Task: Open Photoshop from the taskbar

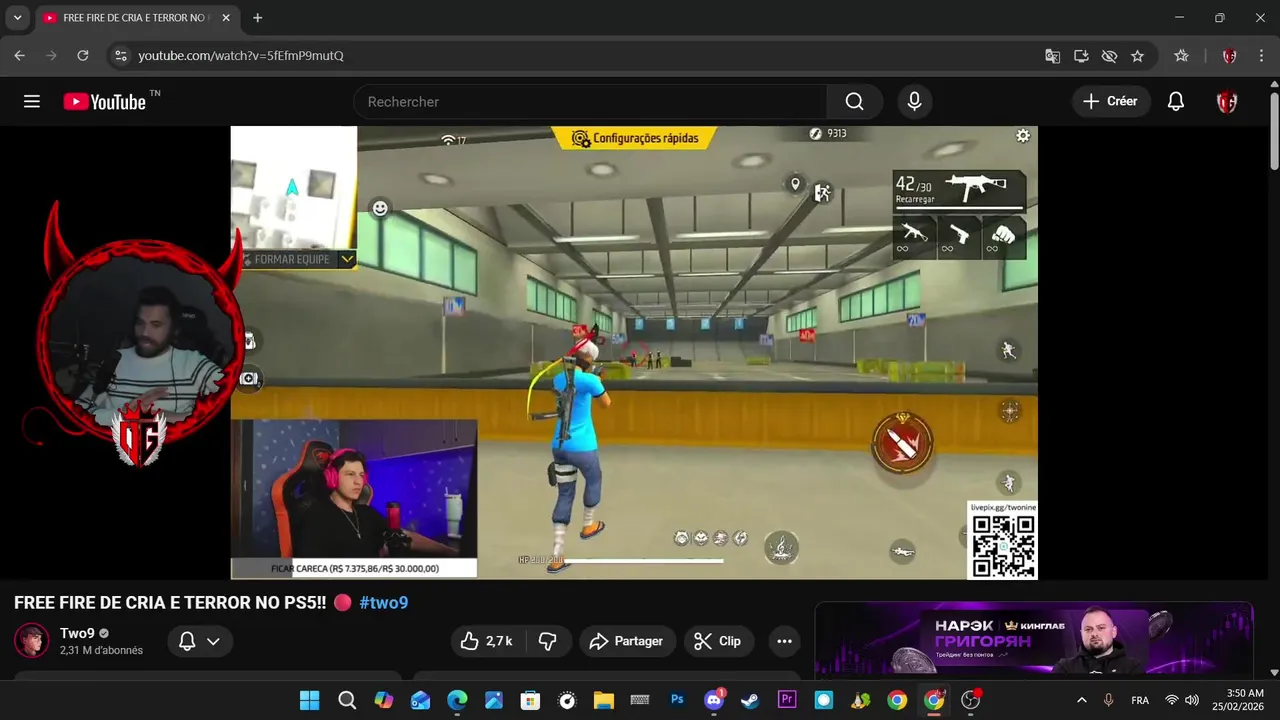Action: click(677, 700)
